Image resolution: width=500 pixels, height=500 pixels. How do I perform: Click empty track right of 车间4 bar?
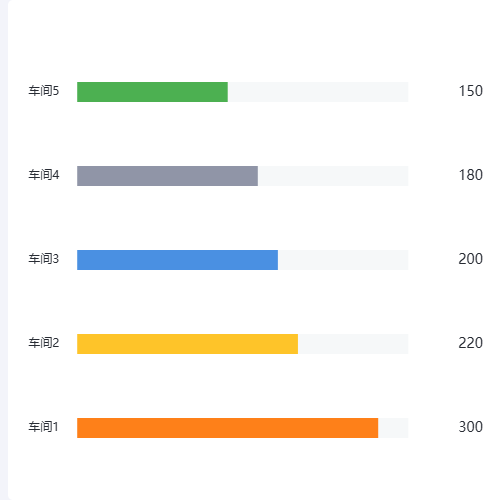[333, 176]
